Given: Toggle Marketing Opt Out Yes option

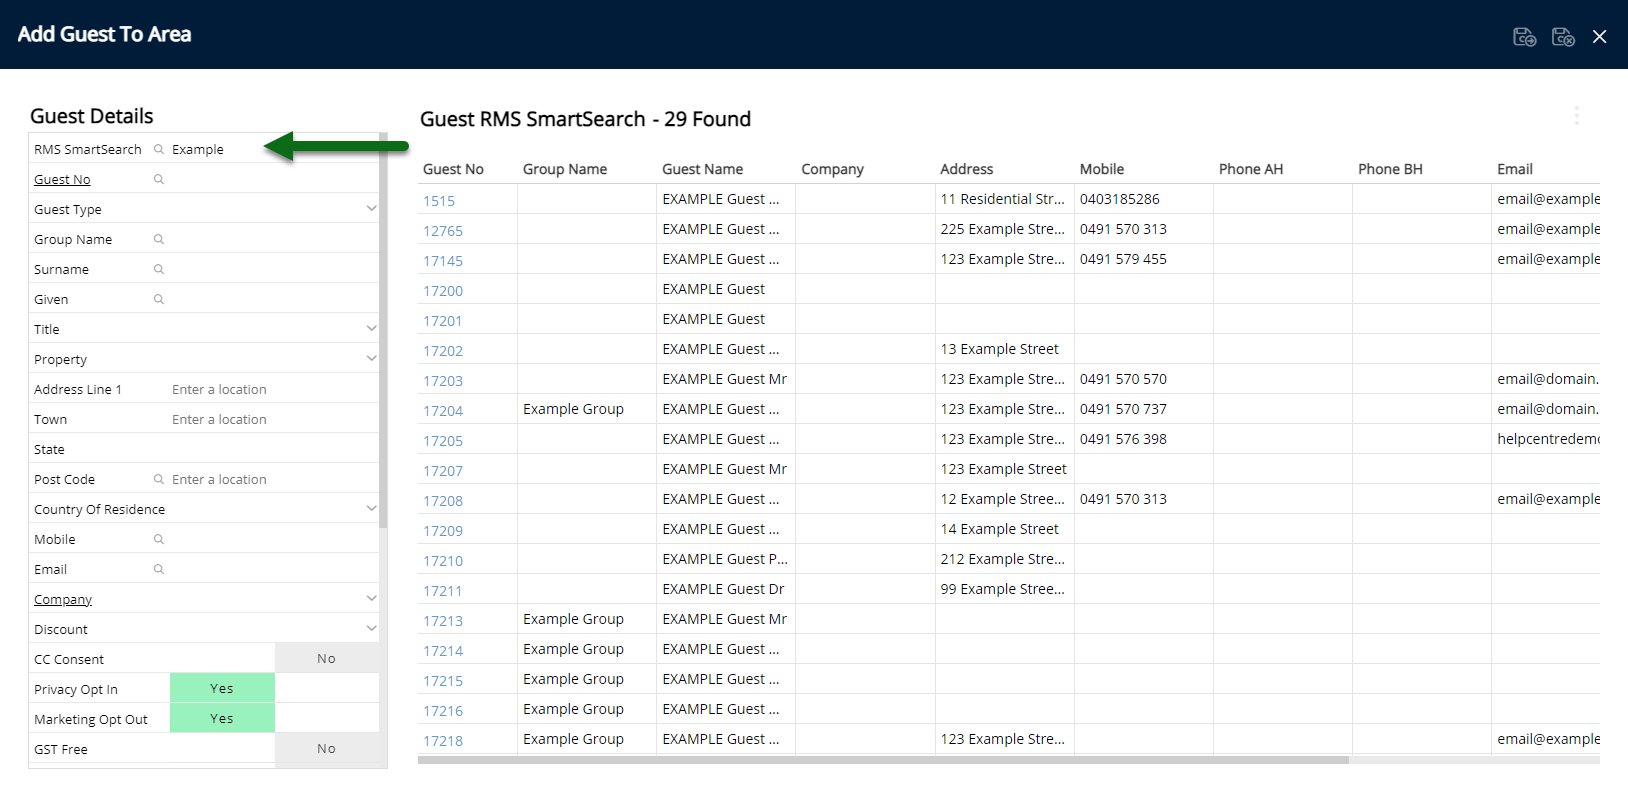Looking at the screenshot, I should click(222, 718).
